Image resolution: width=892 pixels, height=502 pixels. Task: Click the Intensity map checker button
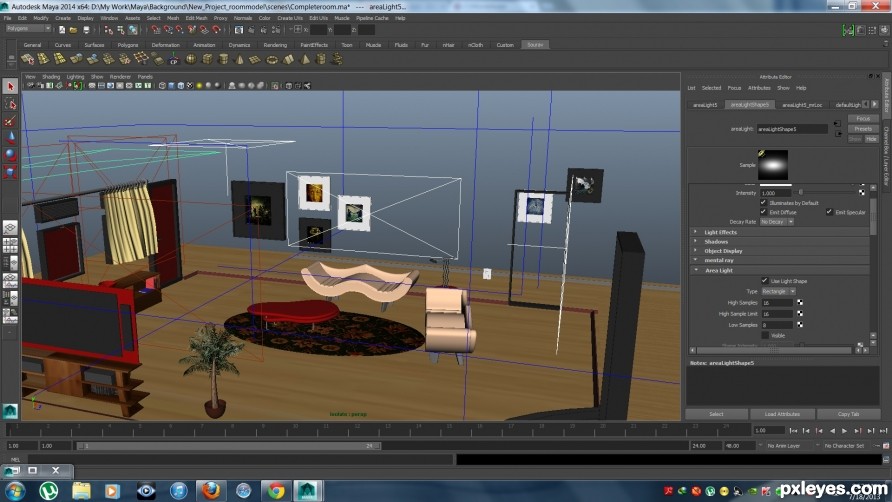pyautogui.click(x=861, y=192)
